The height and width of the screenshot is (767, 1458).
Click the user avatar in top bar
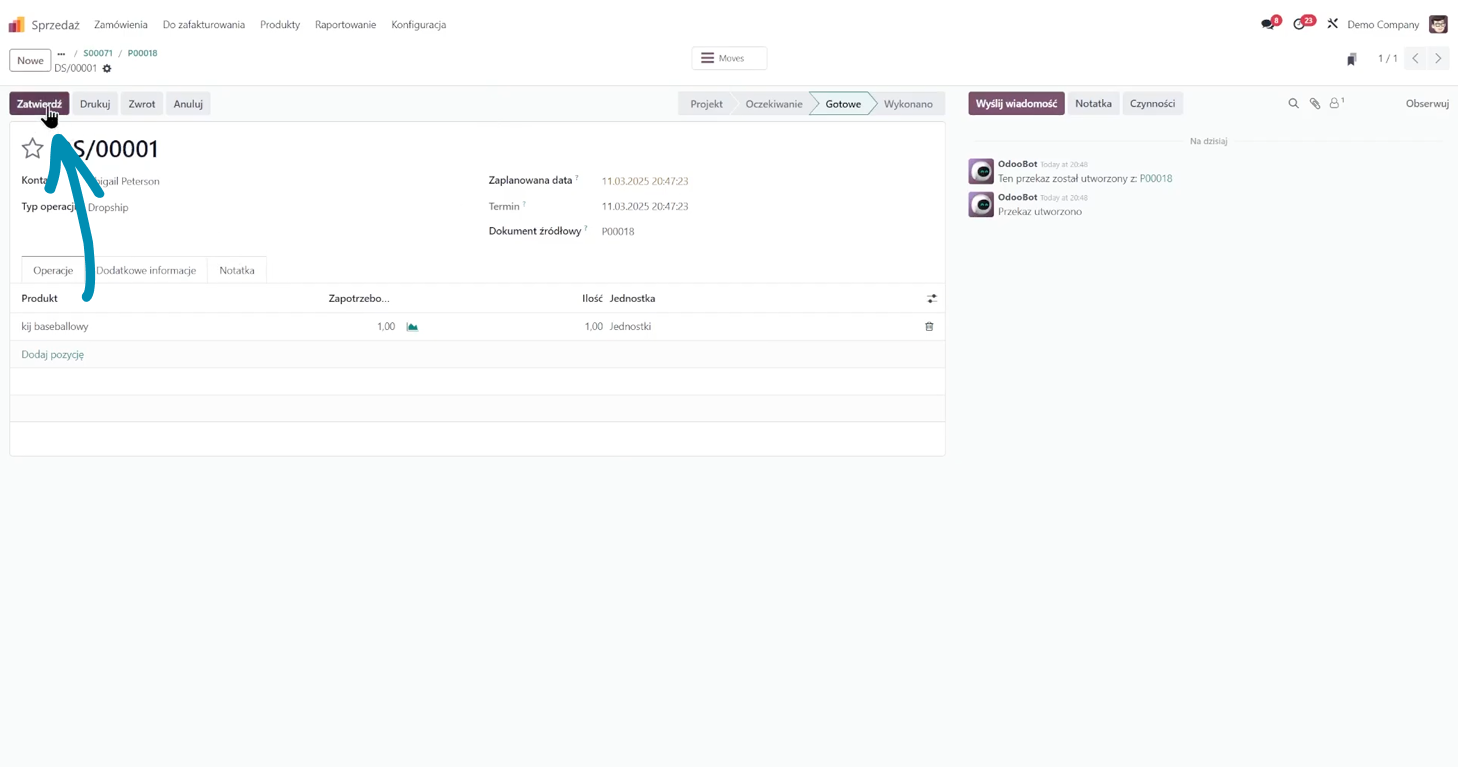(1438, 24)
